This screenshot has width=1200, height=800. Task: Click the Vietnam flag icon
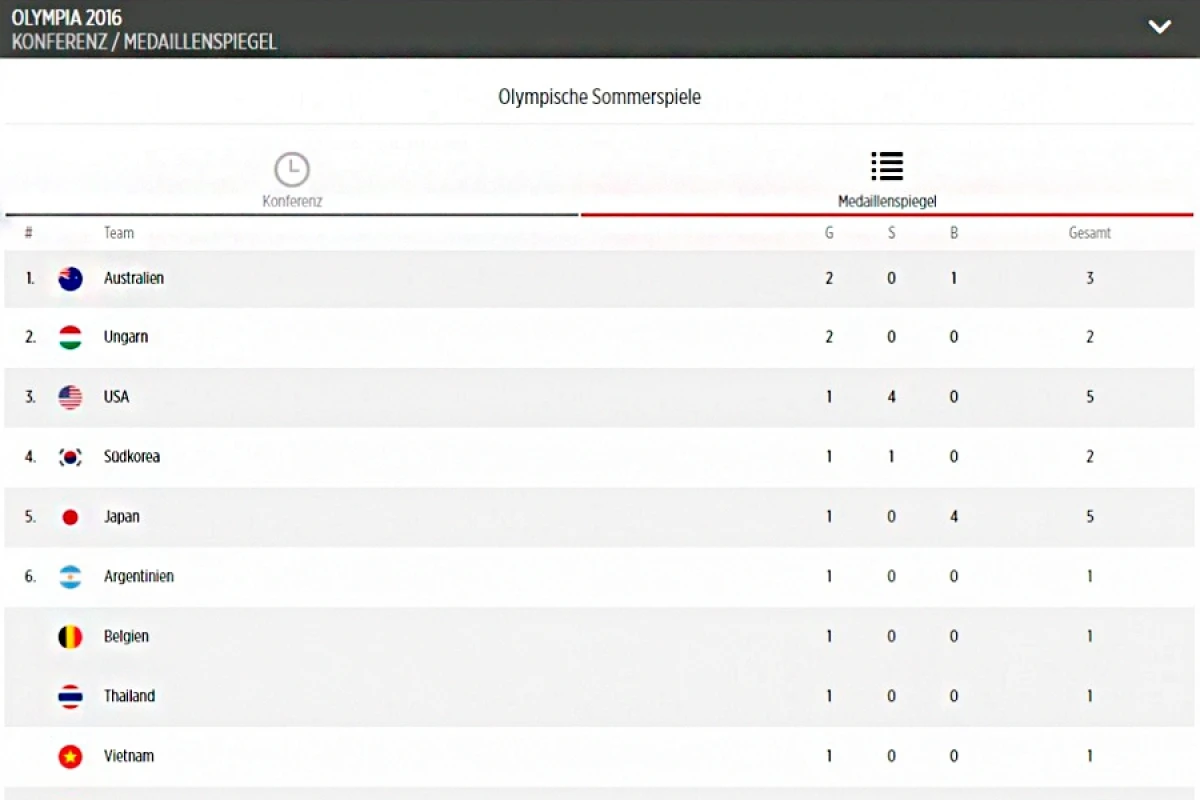[x=70, y=757]
